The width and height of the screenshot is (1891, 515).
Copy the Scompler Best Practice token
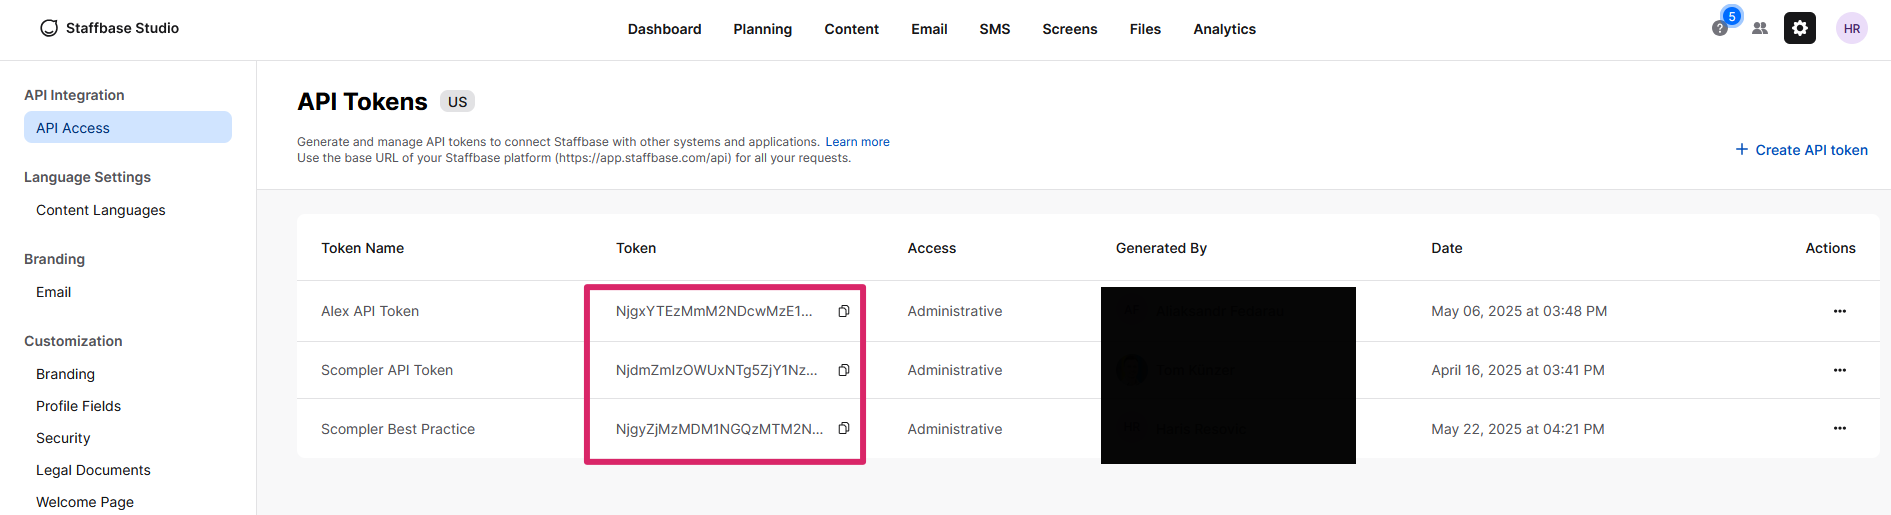click(x=844, y=428)
